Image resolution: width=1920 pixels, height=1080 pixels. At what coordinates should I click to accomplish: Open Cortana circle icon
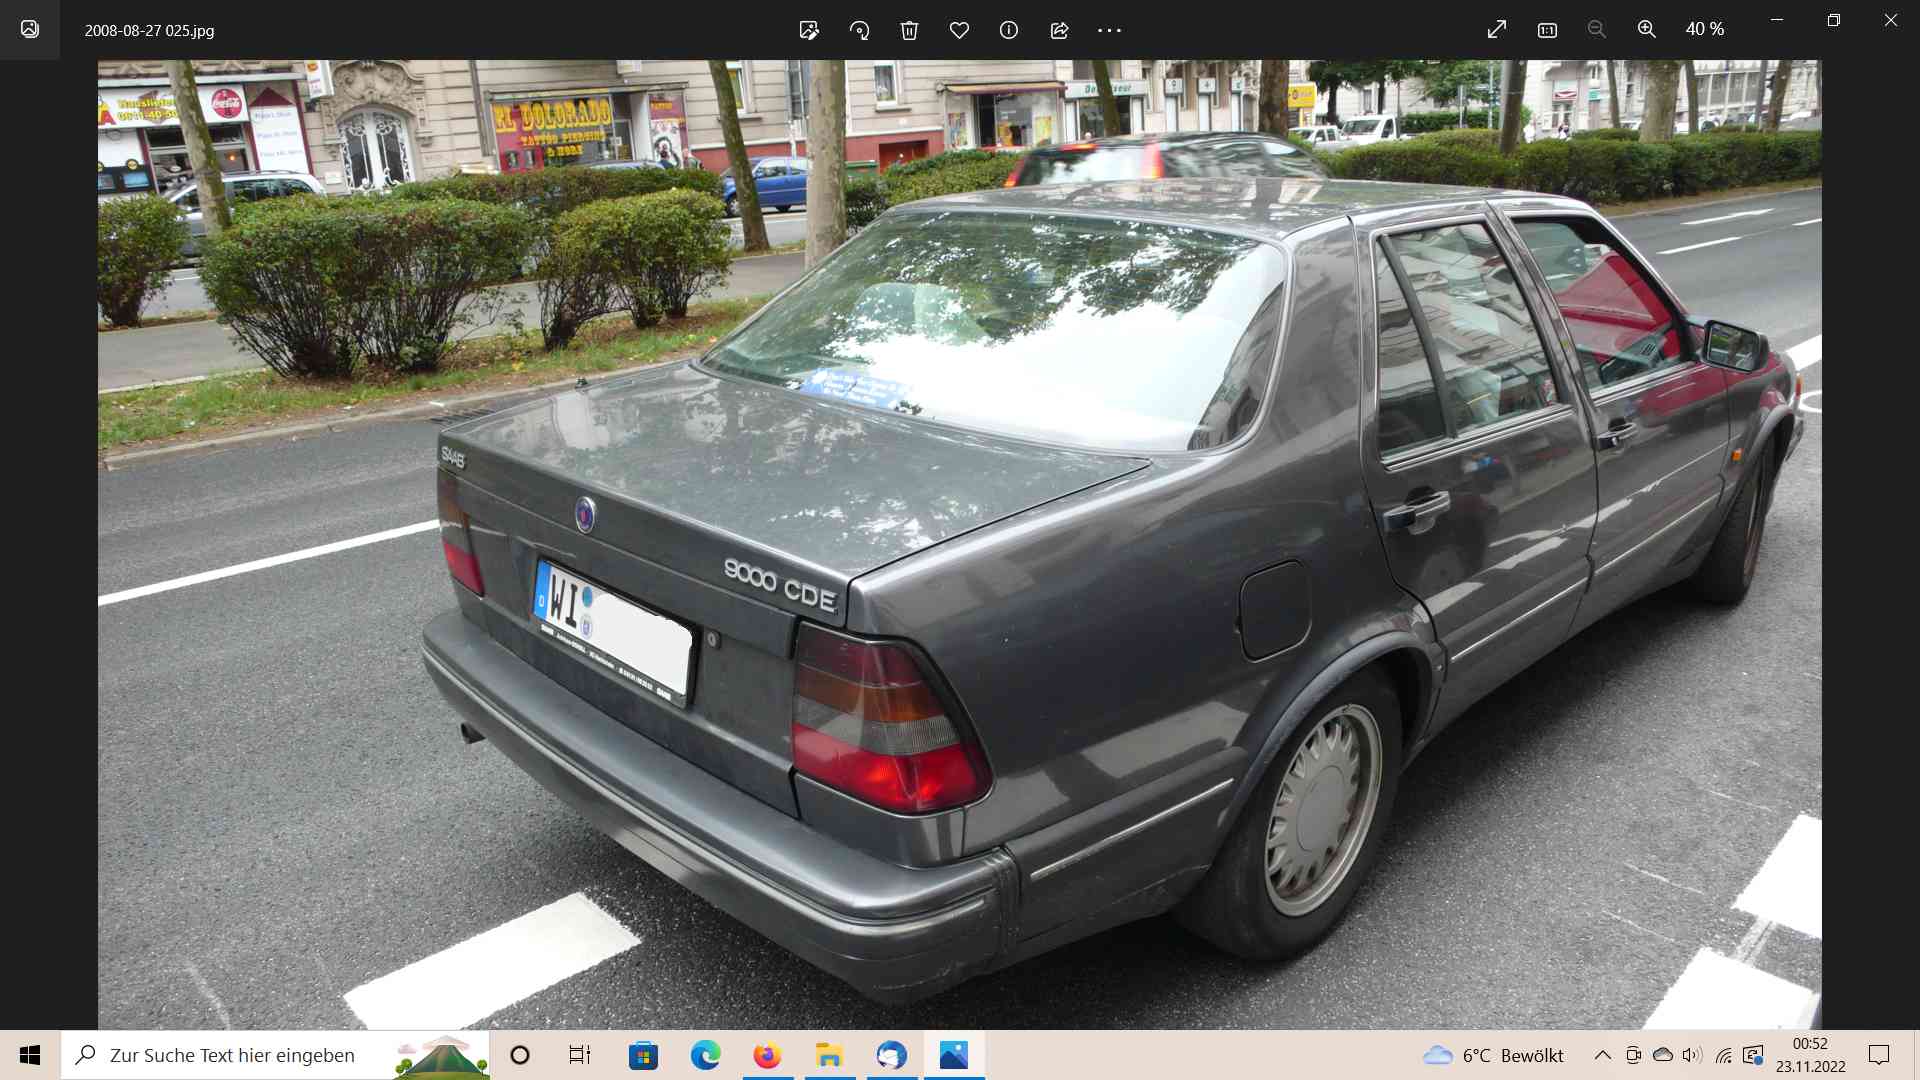[x=520, y=1055]
